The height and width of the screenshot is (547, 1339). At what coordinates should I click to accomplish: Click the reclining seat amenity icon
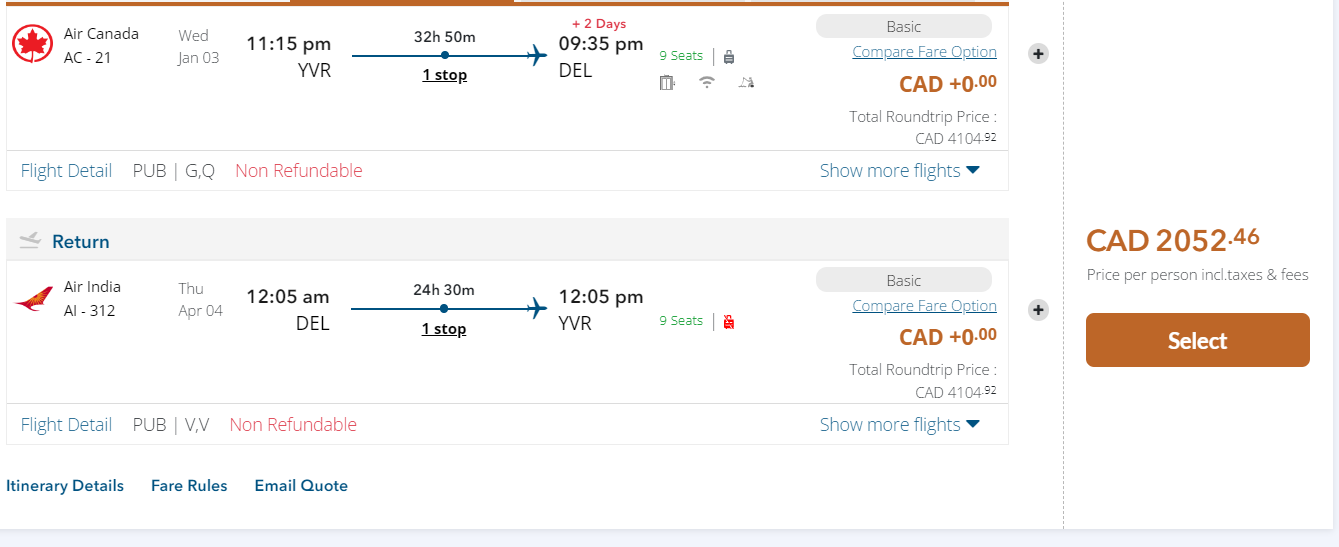click(746, 83)
